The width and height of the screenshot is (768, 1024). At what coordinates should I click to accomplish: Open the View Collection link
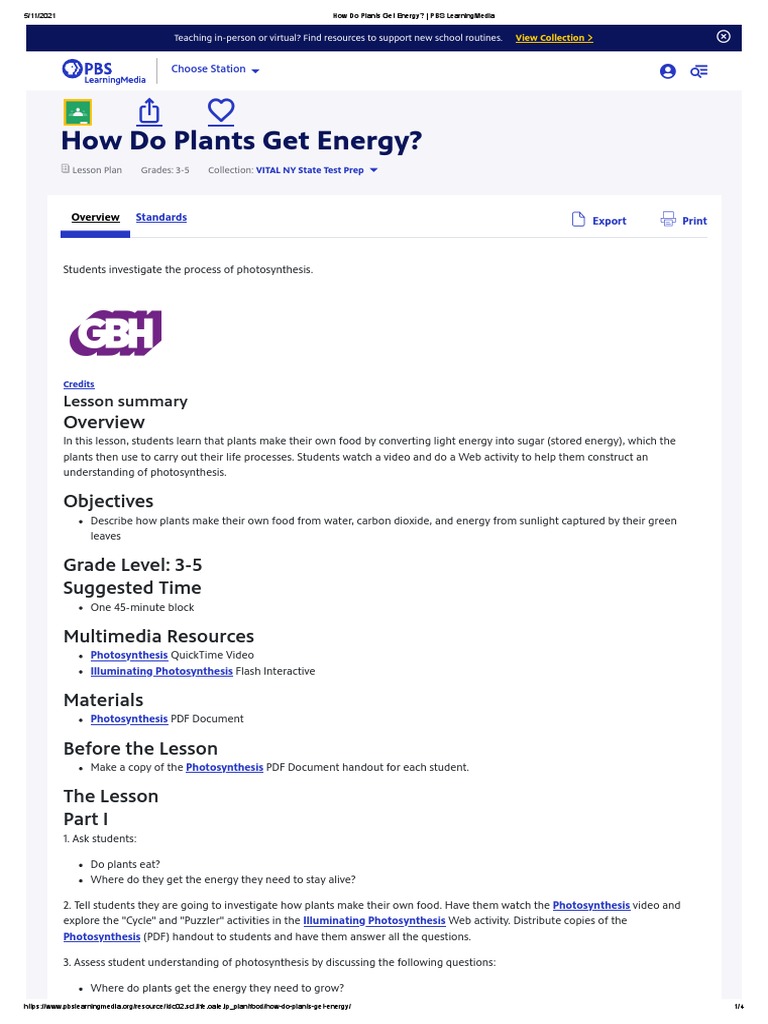554,38
